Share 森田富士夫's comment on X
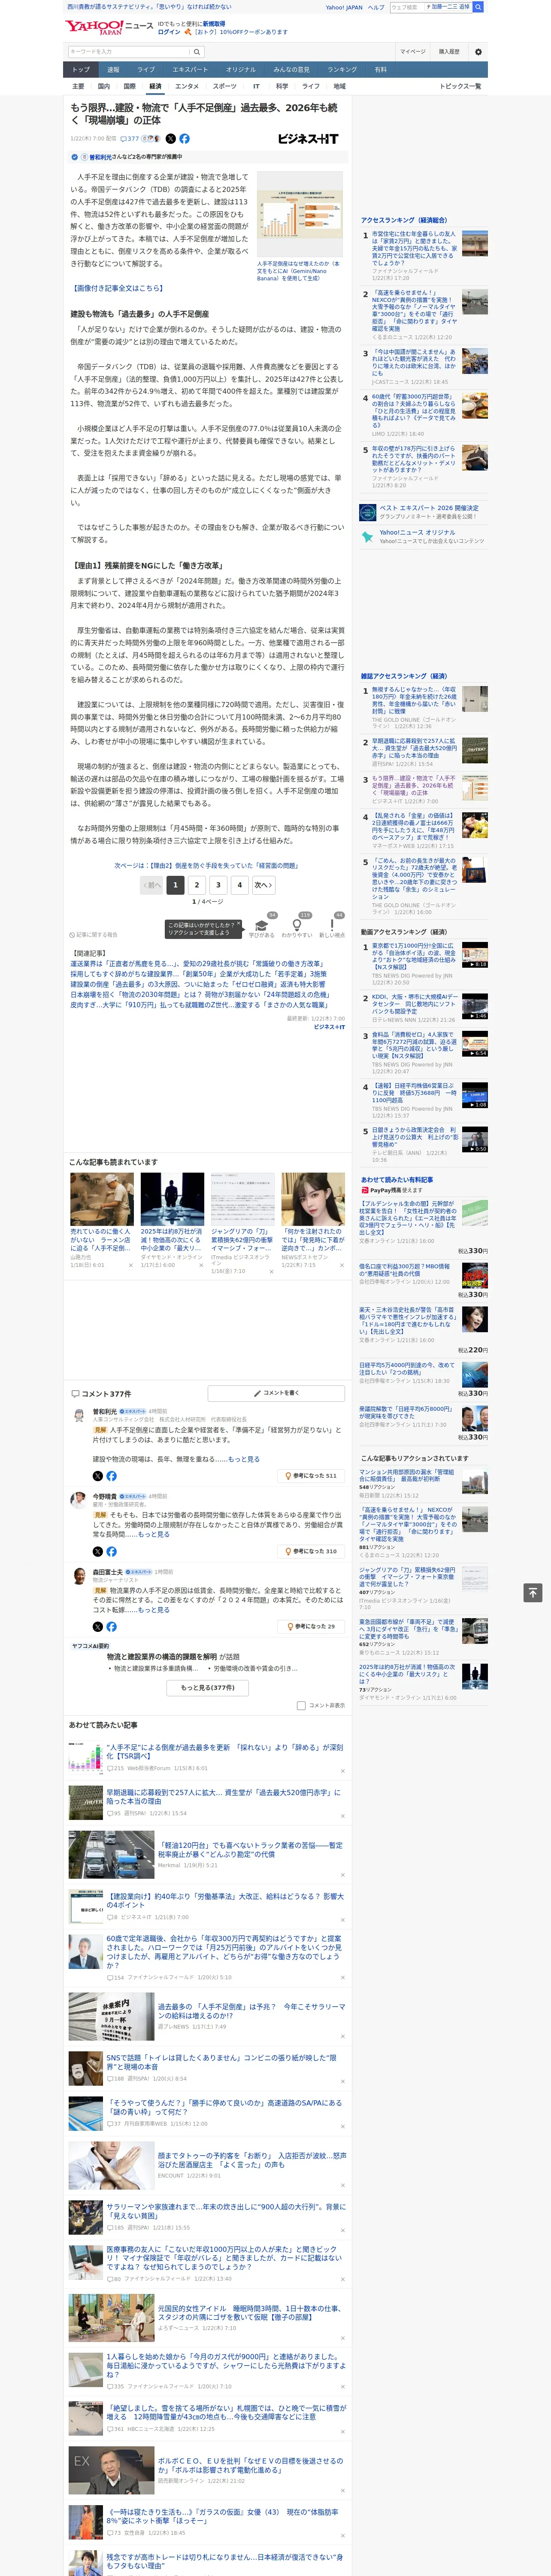 pyautogui.click(x=98, y=1627)
